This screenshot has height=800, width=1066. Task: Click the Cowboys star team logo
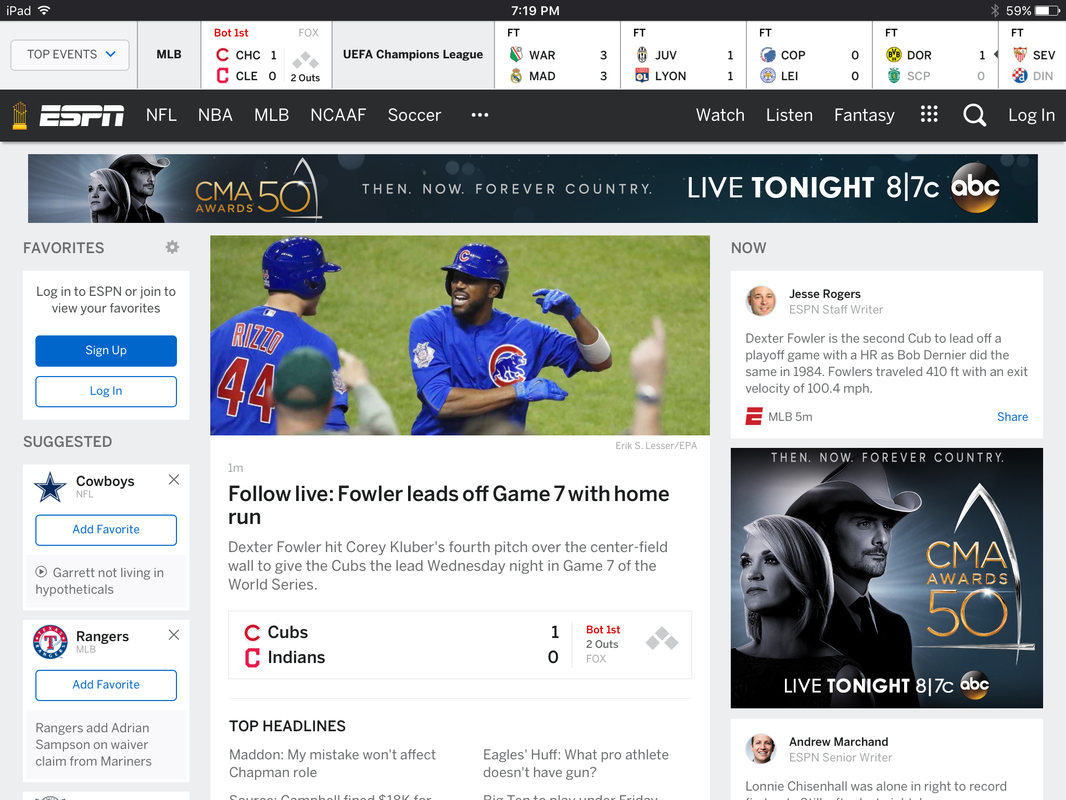coord(50,487)
